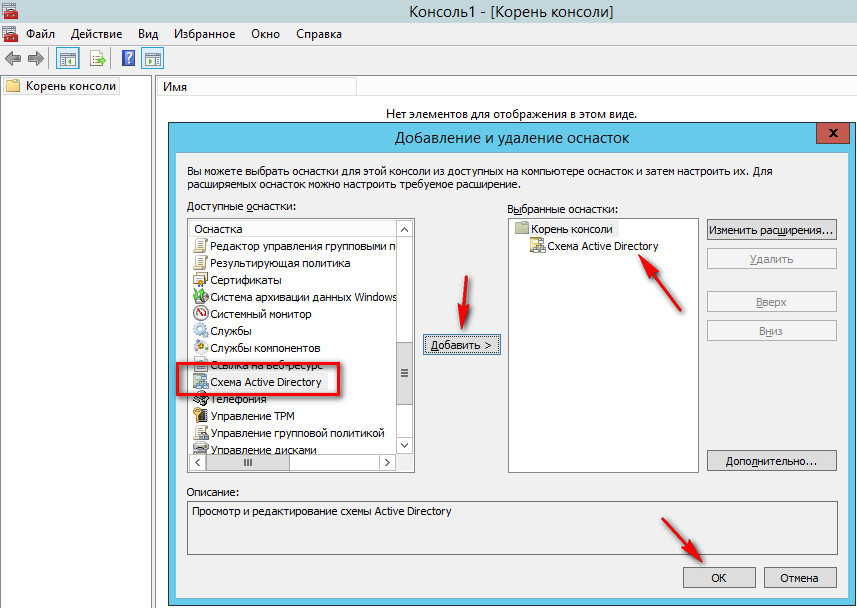Click the Корень консоли folder icon in left tree
The image size is (857, 608).
pyautogui.click(x=13, y=86)
